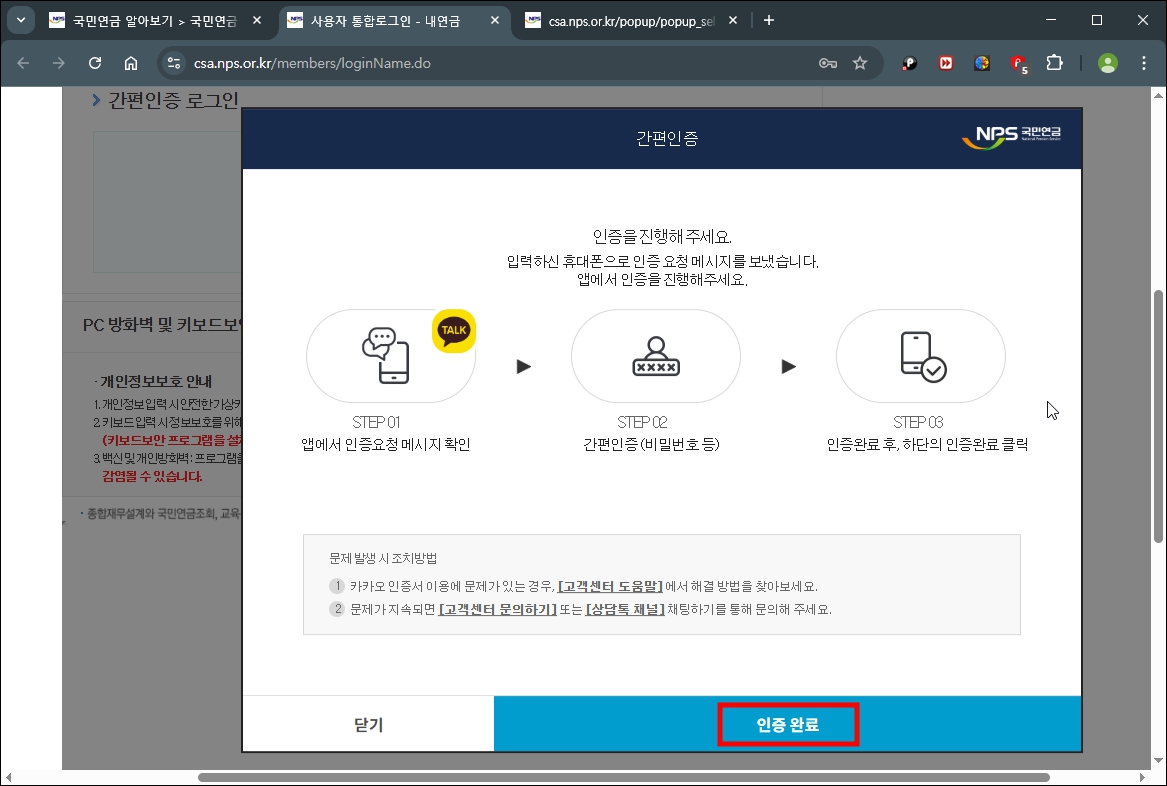
Task: Close the dialog with the 닫기 button
Action: point(366,723)
